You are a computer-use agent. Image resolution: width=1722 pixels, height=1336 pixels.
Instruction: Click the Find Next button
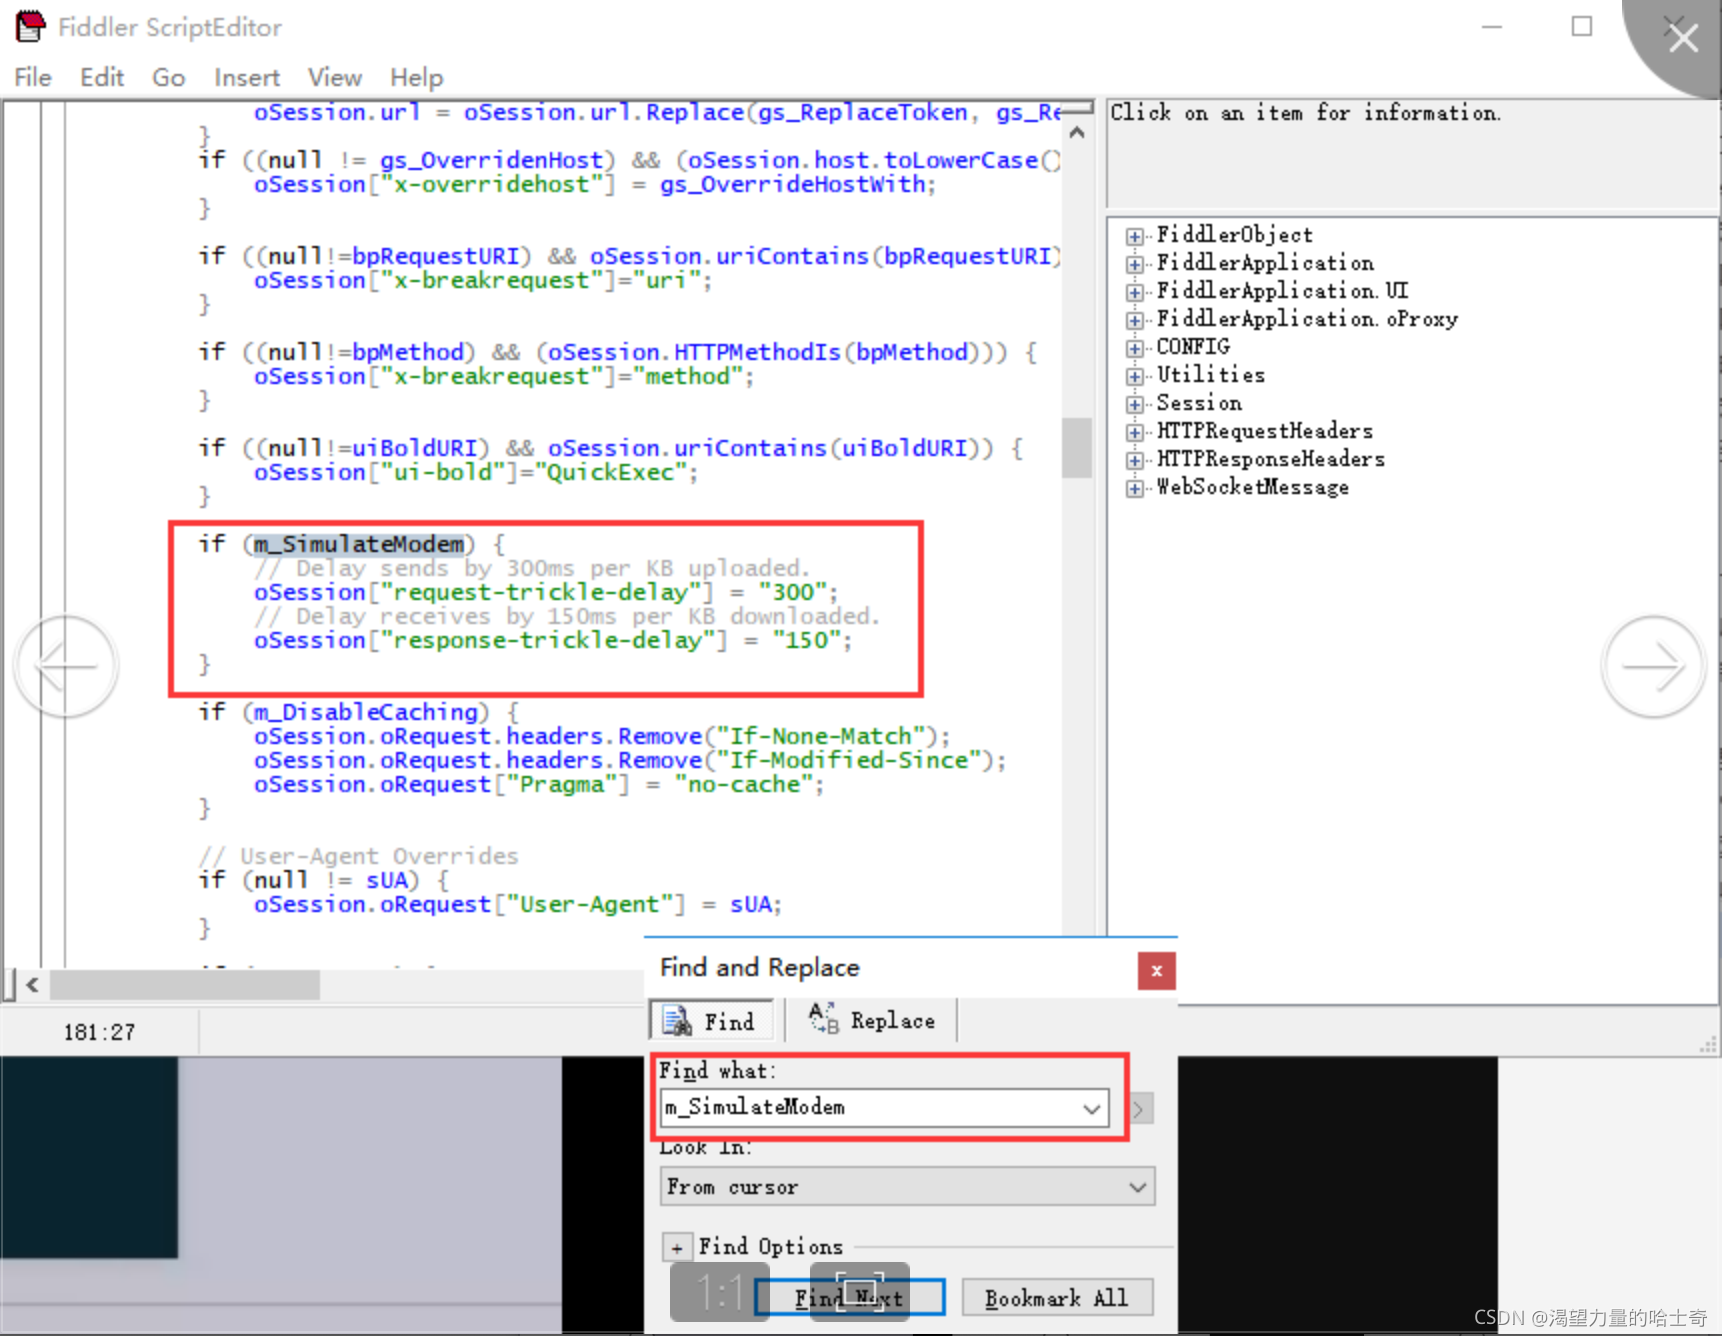[850, 1297]
